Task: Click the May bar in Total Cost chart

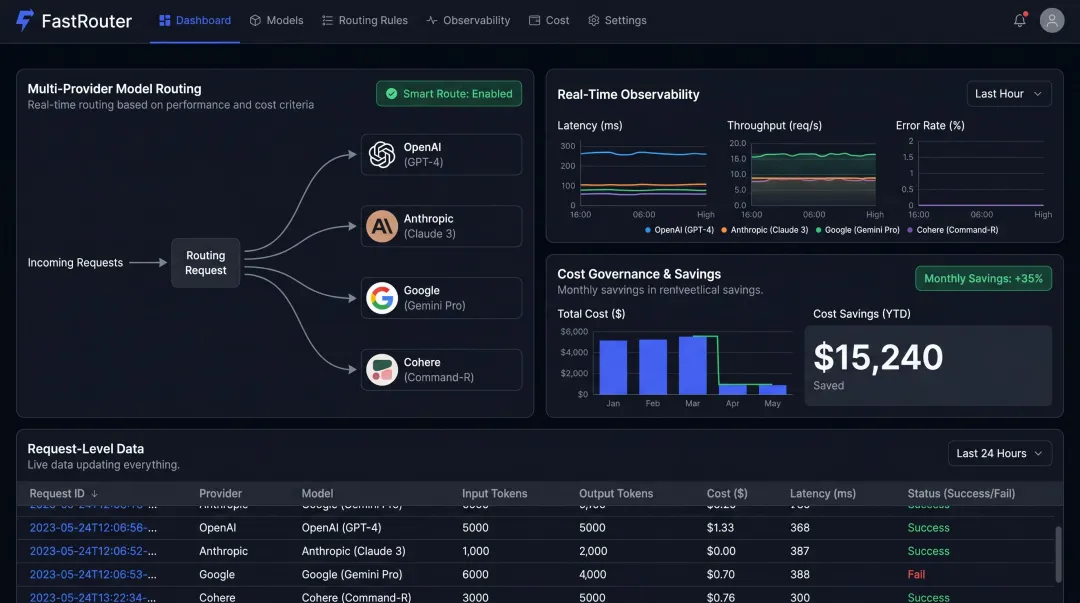Action: point(773,389)
